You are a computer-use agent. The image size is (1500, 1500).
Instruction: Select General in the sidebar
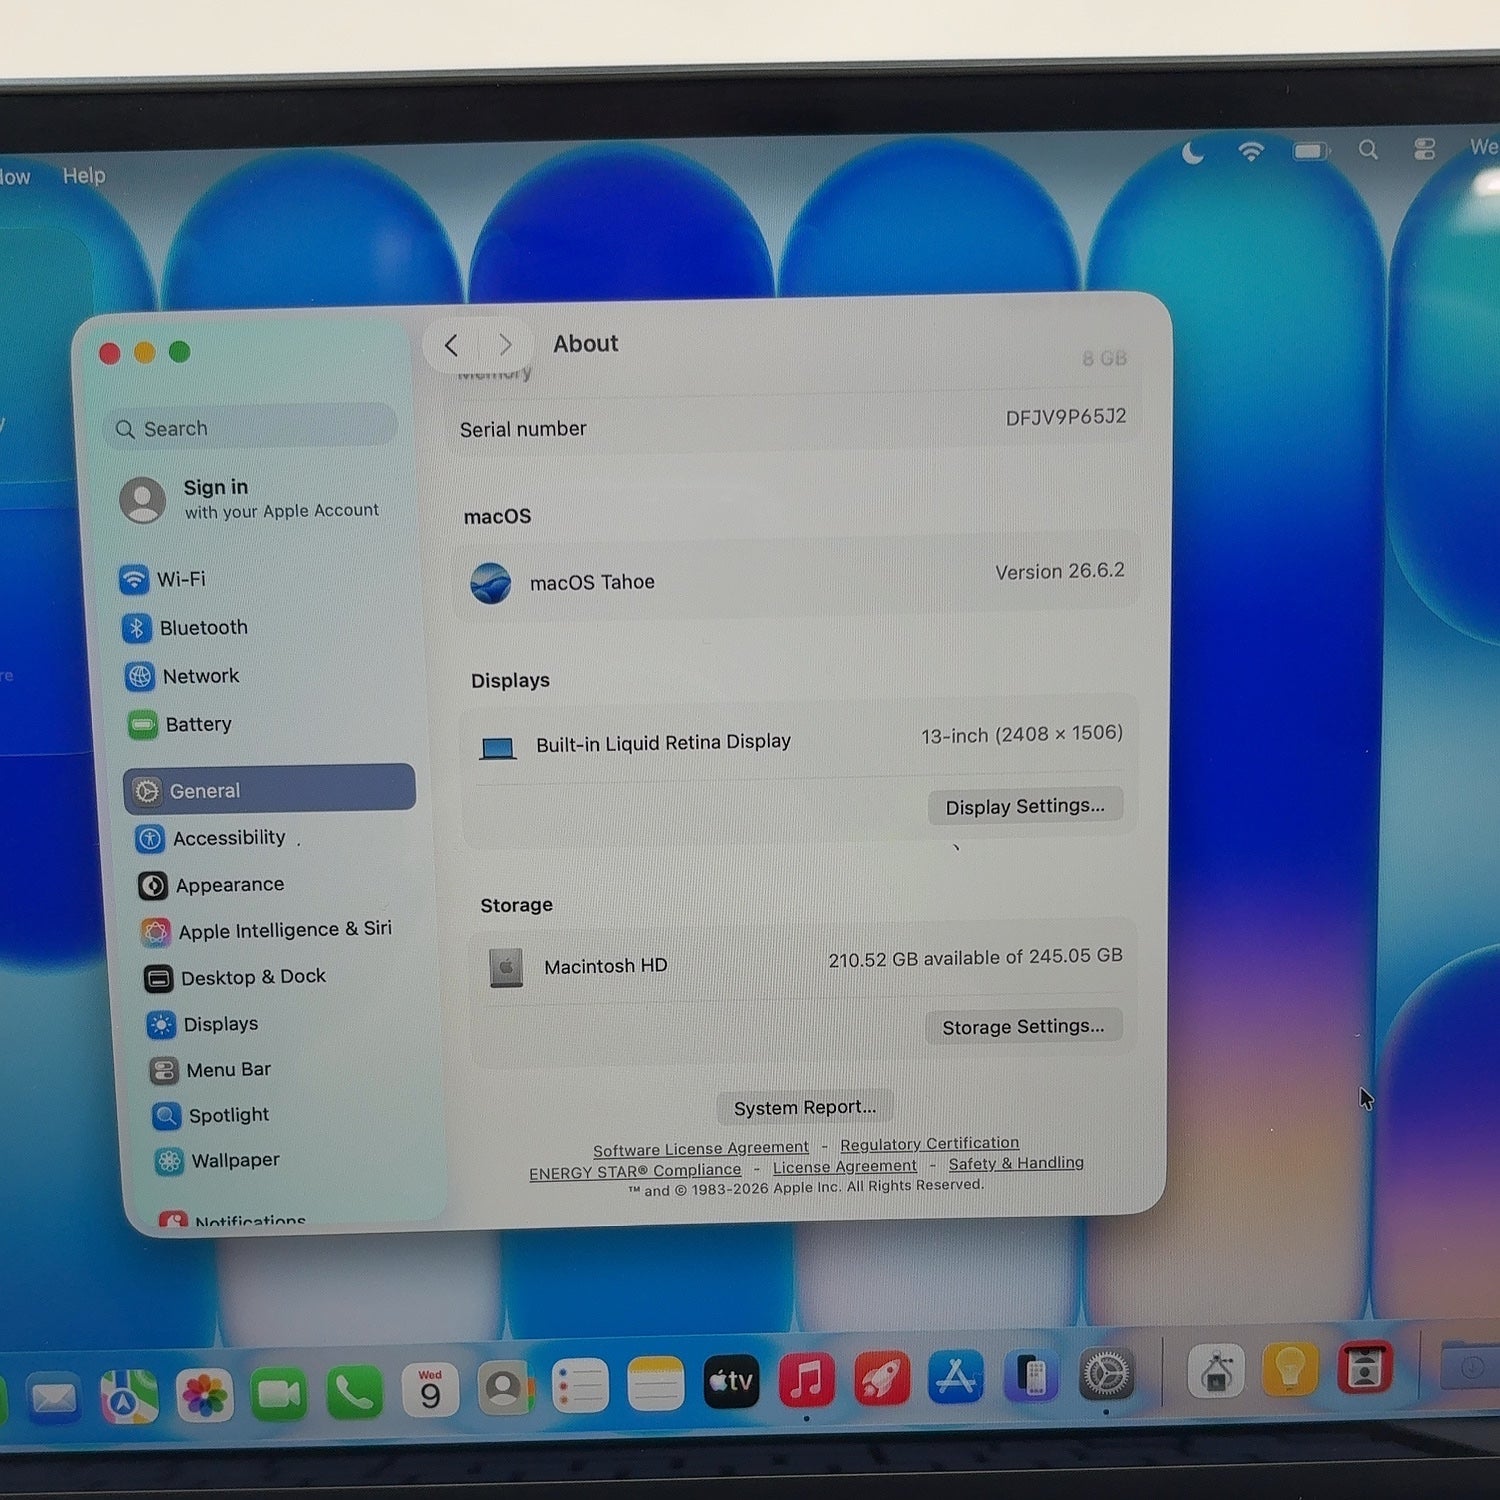pos(270,789)
